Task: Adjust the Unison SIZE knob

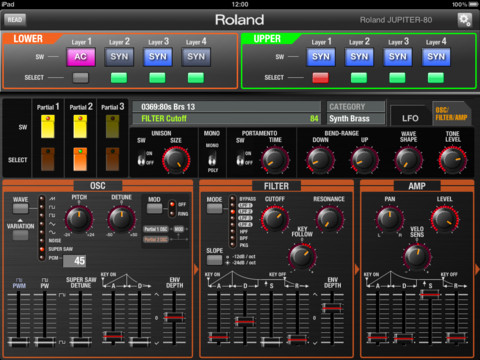Action: (x=176, y=160)
